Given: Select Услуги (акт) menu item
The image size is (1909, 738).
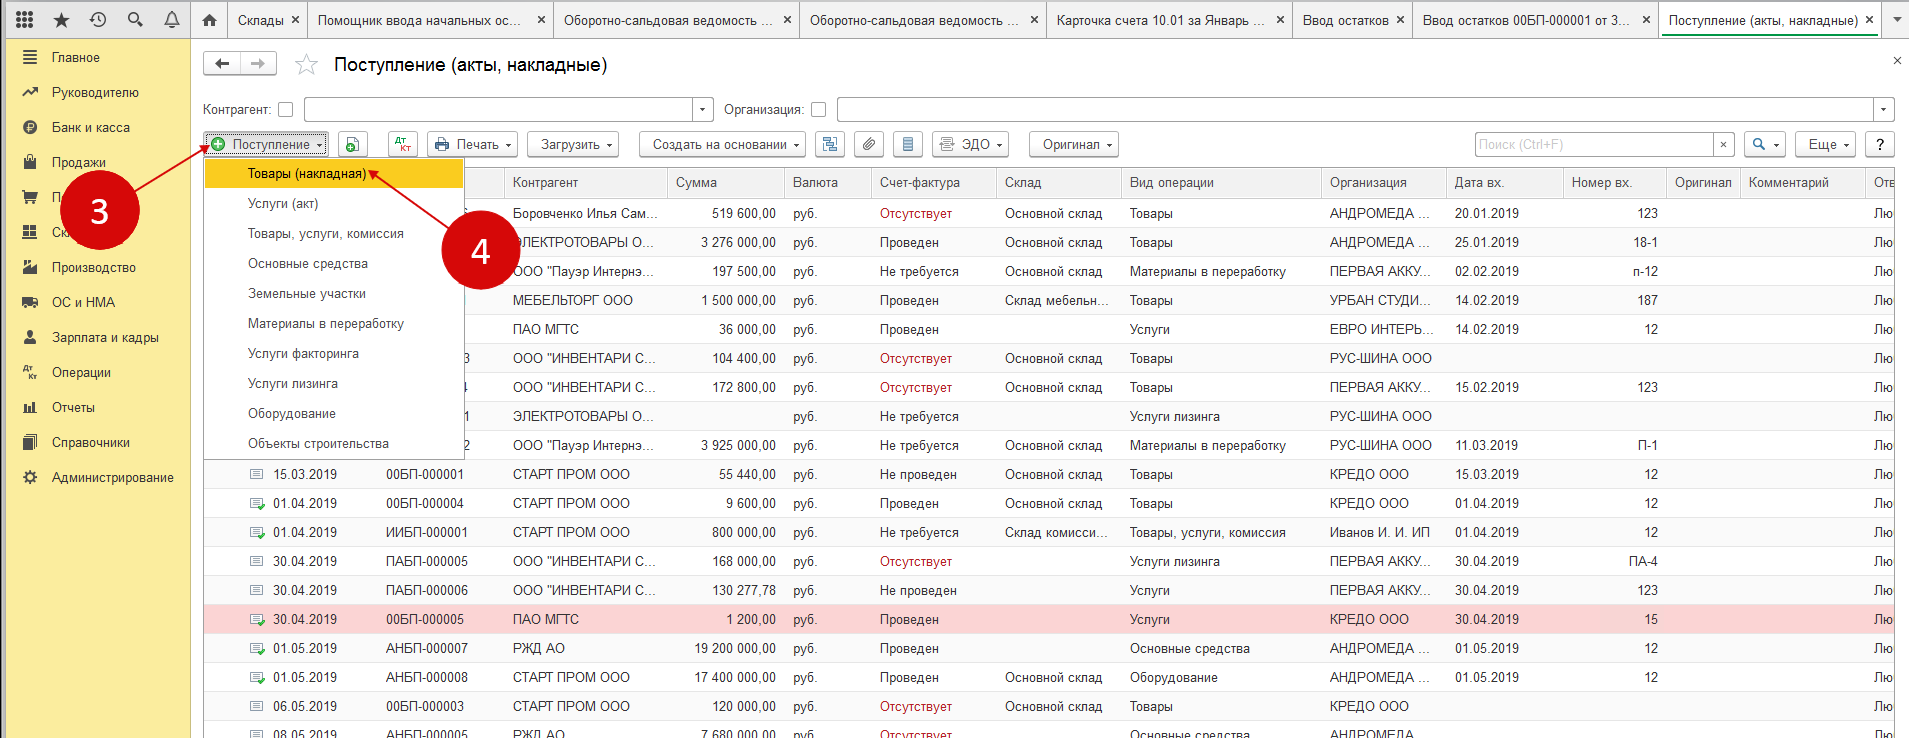Looking at the screenshot, I should (334, 204).
